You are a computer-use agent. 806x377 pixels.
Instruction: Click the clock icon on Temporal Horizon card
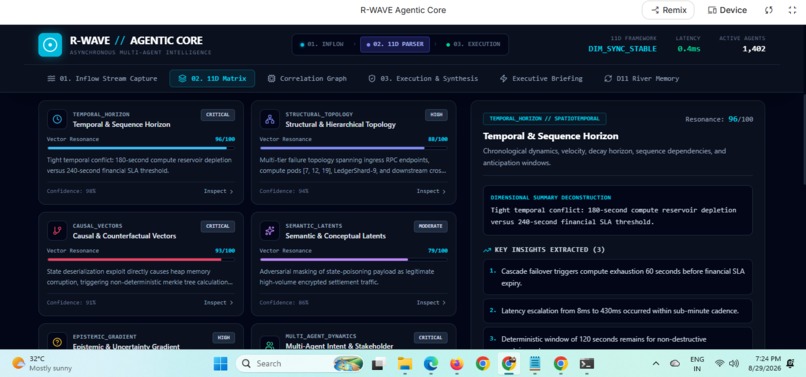coord(57,119)
